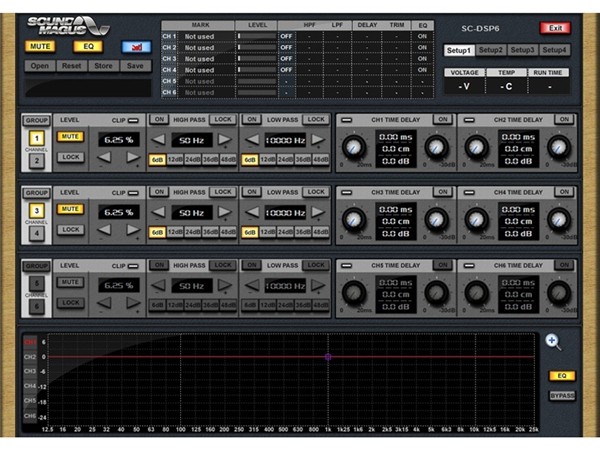Raise channel 3 high pass frequency arrow
Viewport: 600px width, 450px height.
point(225,212)
